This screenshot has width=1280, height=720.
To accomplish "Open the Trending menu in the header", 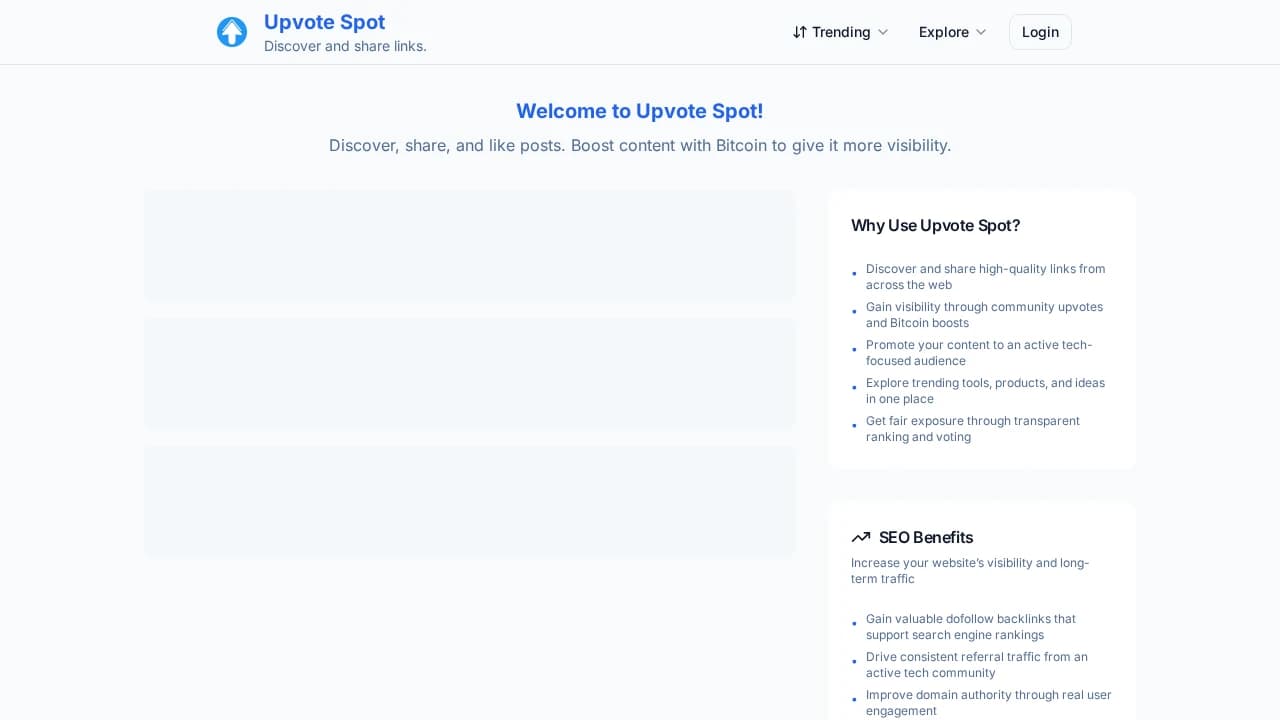I will point(841,32).
